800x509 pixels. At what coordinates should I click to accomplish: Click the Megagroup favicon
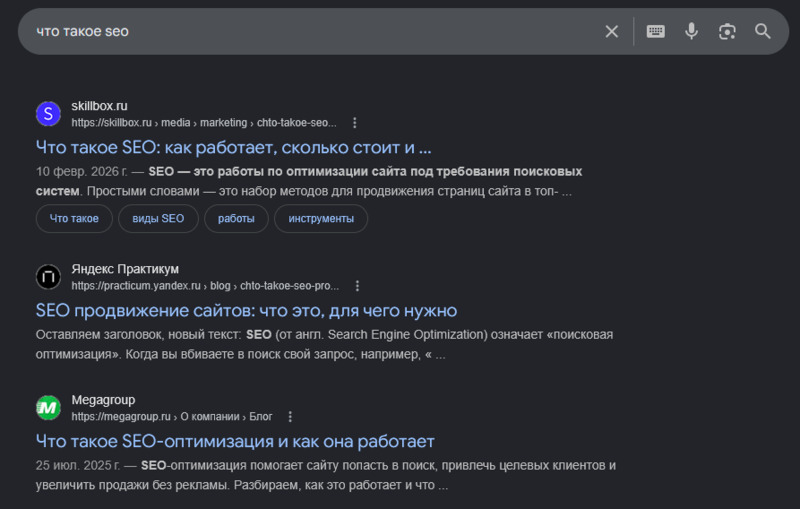point(48,408)
